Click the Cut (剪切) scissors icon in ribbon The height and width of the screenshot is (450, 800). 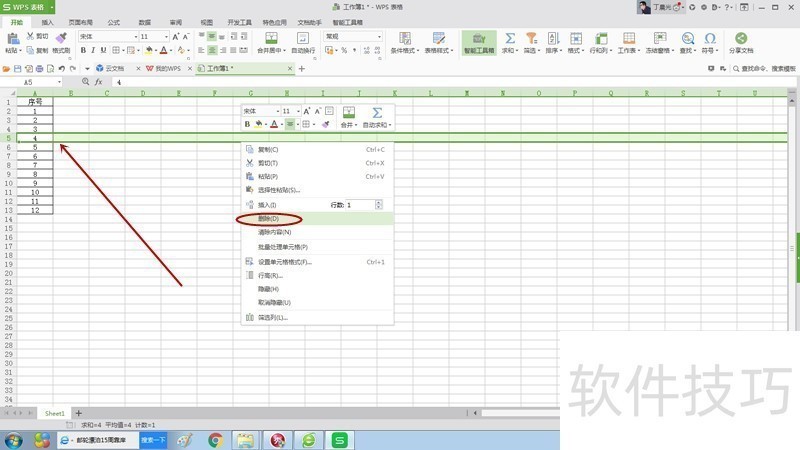[x=31, y=36]
